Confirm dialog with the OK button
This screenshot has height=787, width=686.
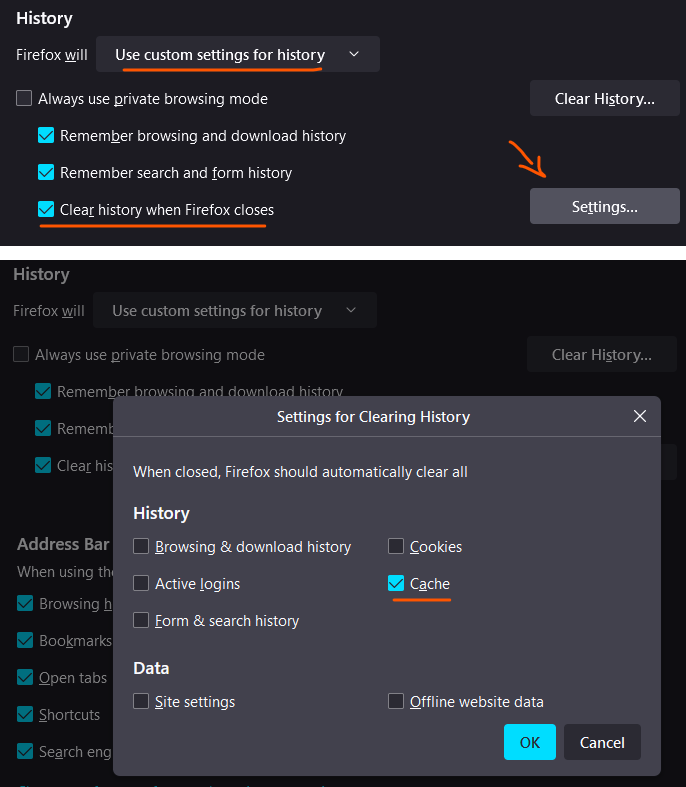pyautogui.click(x=530, y=742)
